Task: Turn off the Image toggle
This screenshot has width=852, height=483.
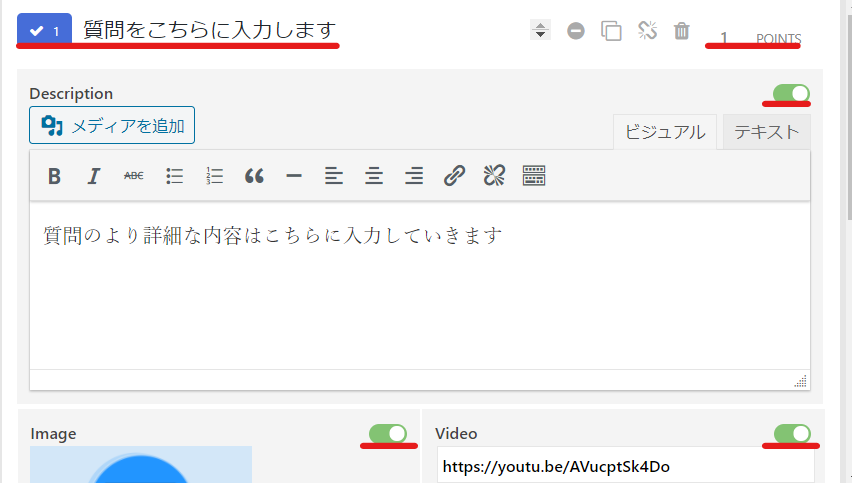Action: (388, 433)
